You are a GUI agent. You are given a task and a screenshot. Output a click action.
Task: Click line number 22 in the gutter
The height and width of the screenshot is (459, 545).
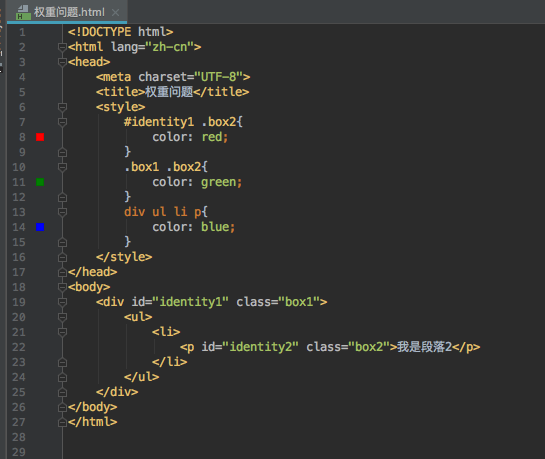[x=19, y=347]
